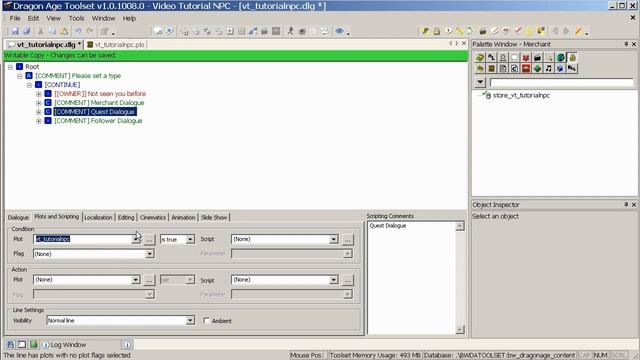Open the Condition Plot dropdown

(x=136, y=239)
